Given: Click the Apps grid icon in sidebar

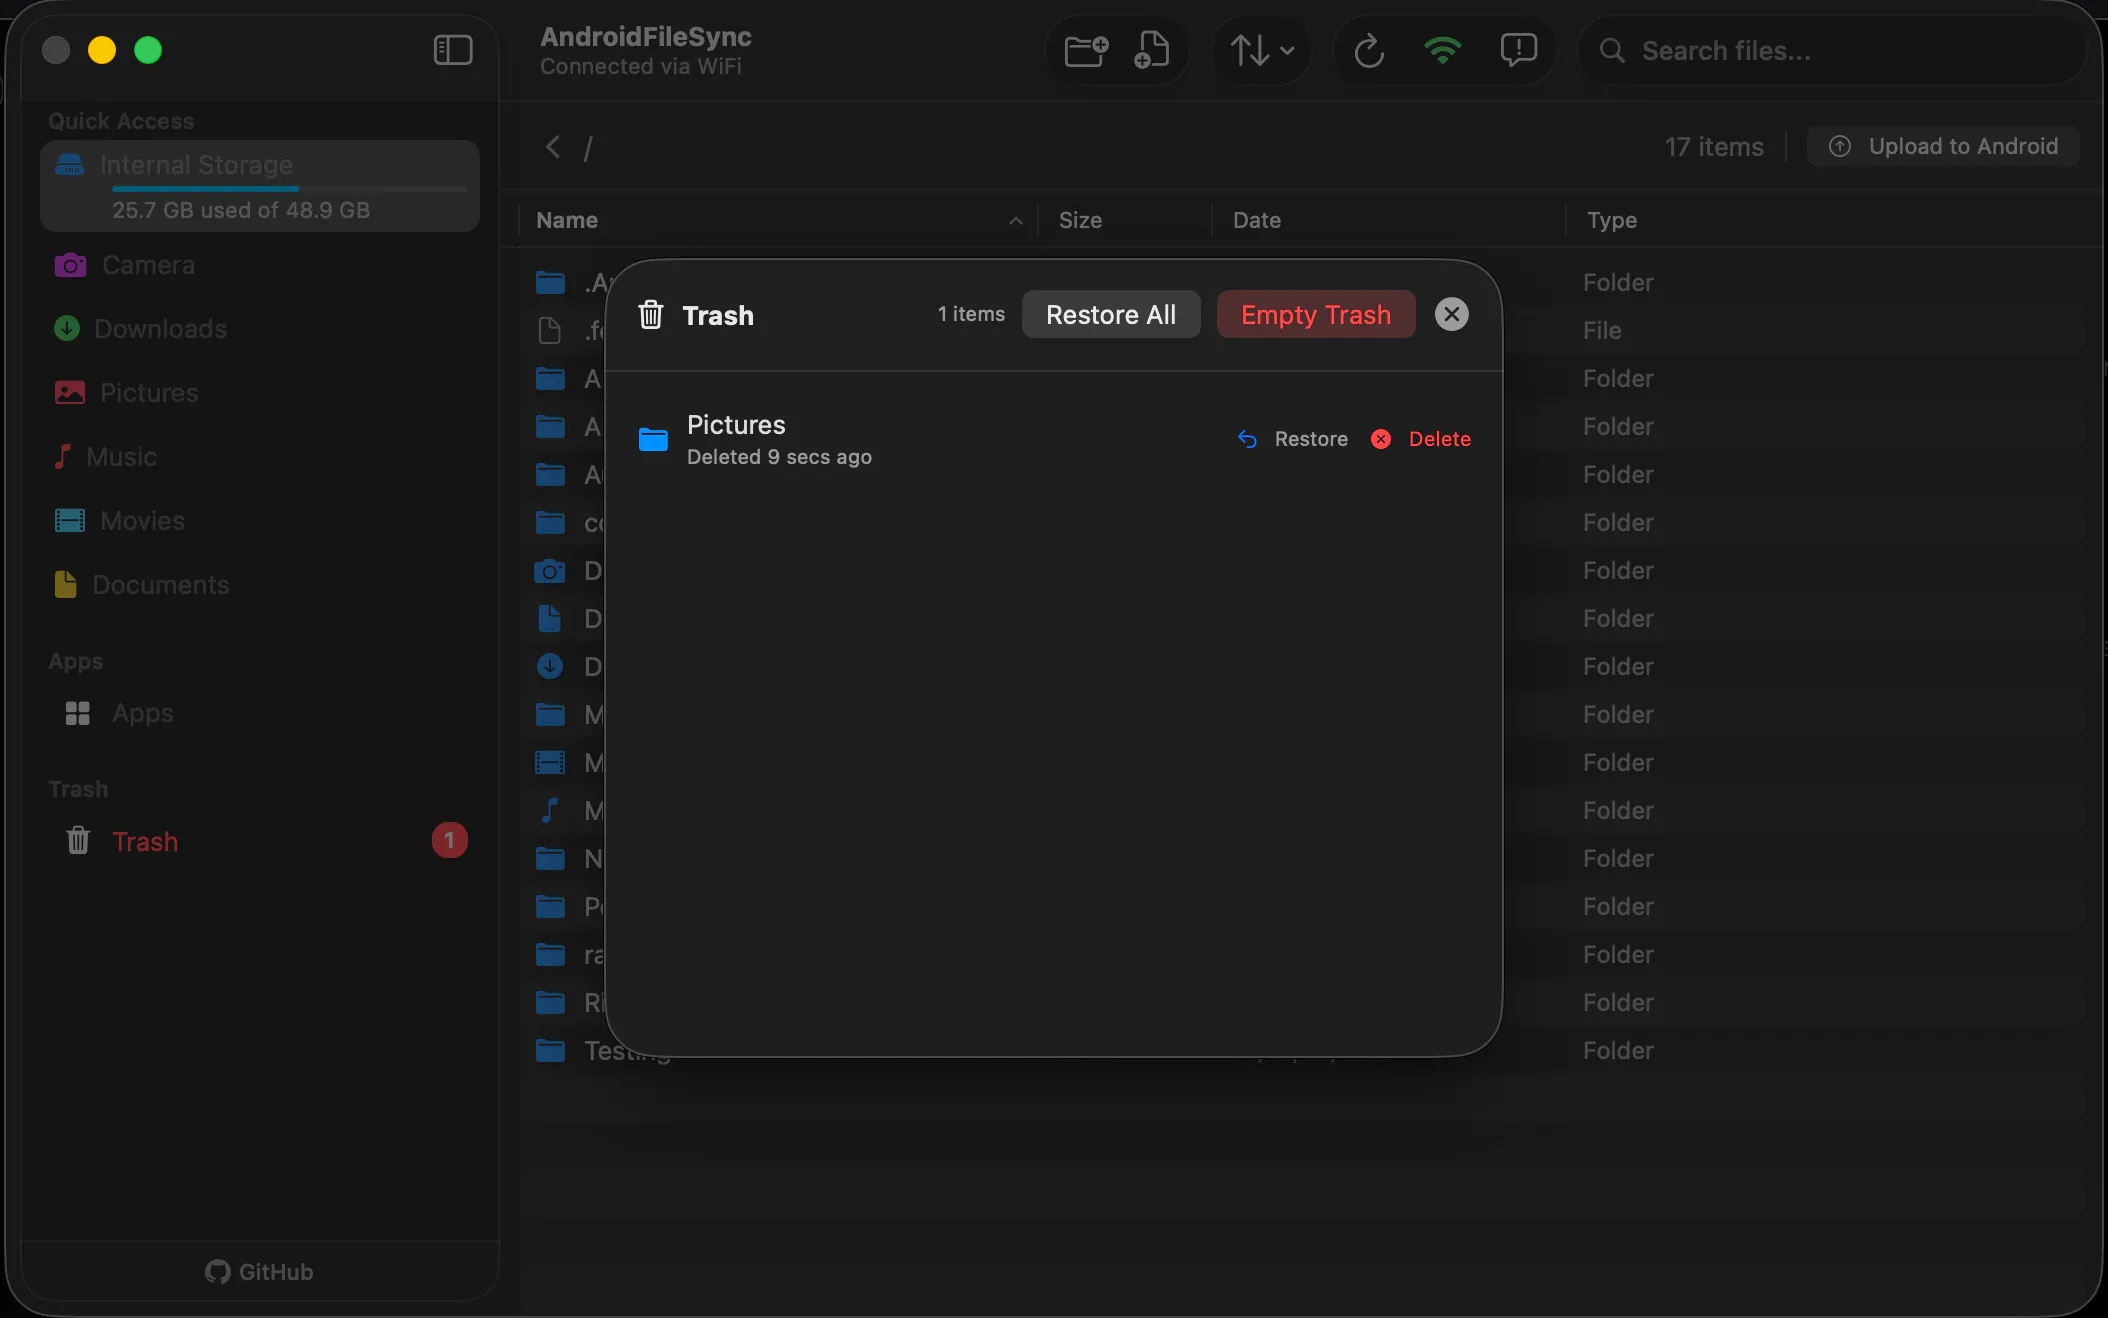Looking at the screenshot, I should [x=77, y=712].
